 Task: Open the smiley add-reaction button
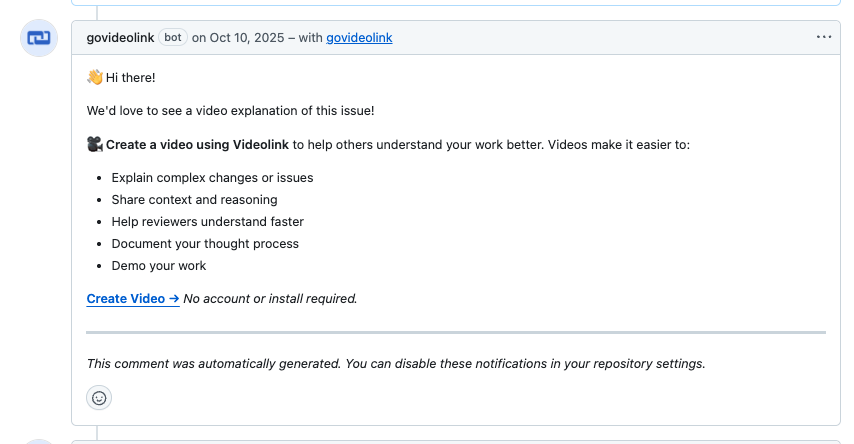pyautogui.click(x=99, y=398)
